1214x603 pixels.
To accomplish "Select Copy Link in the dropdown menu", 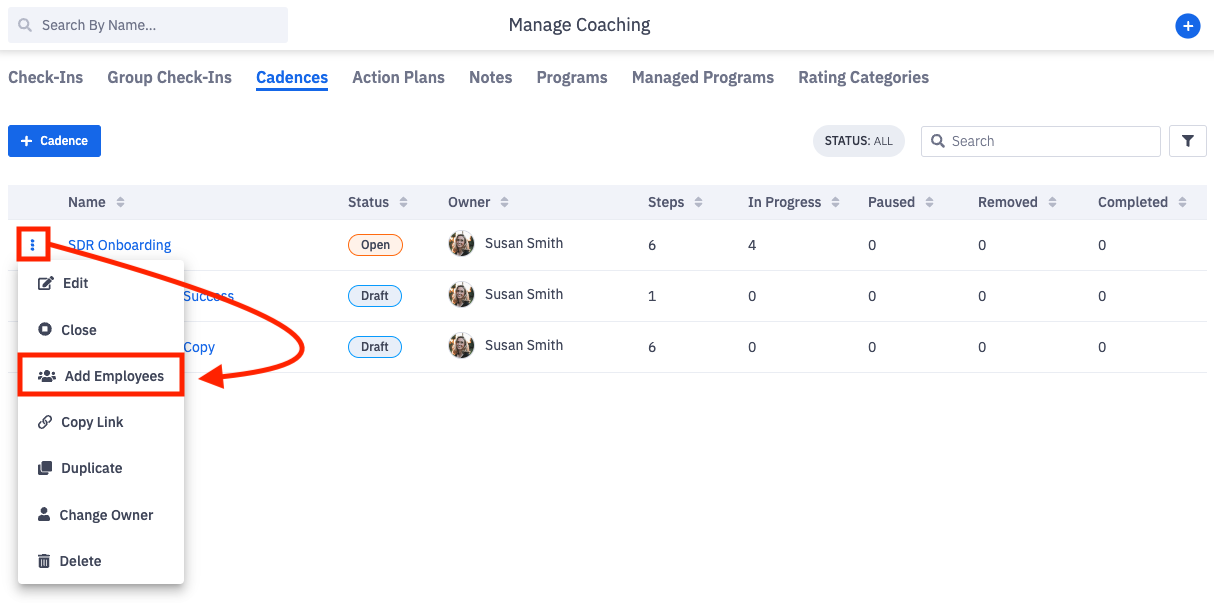I will (92, 422).
